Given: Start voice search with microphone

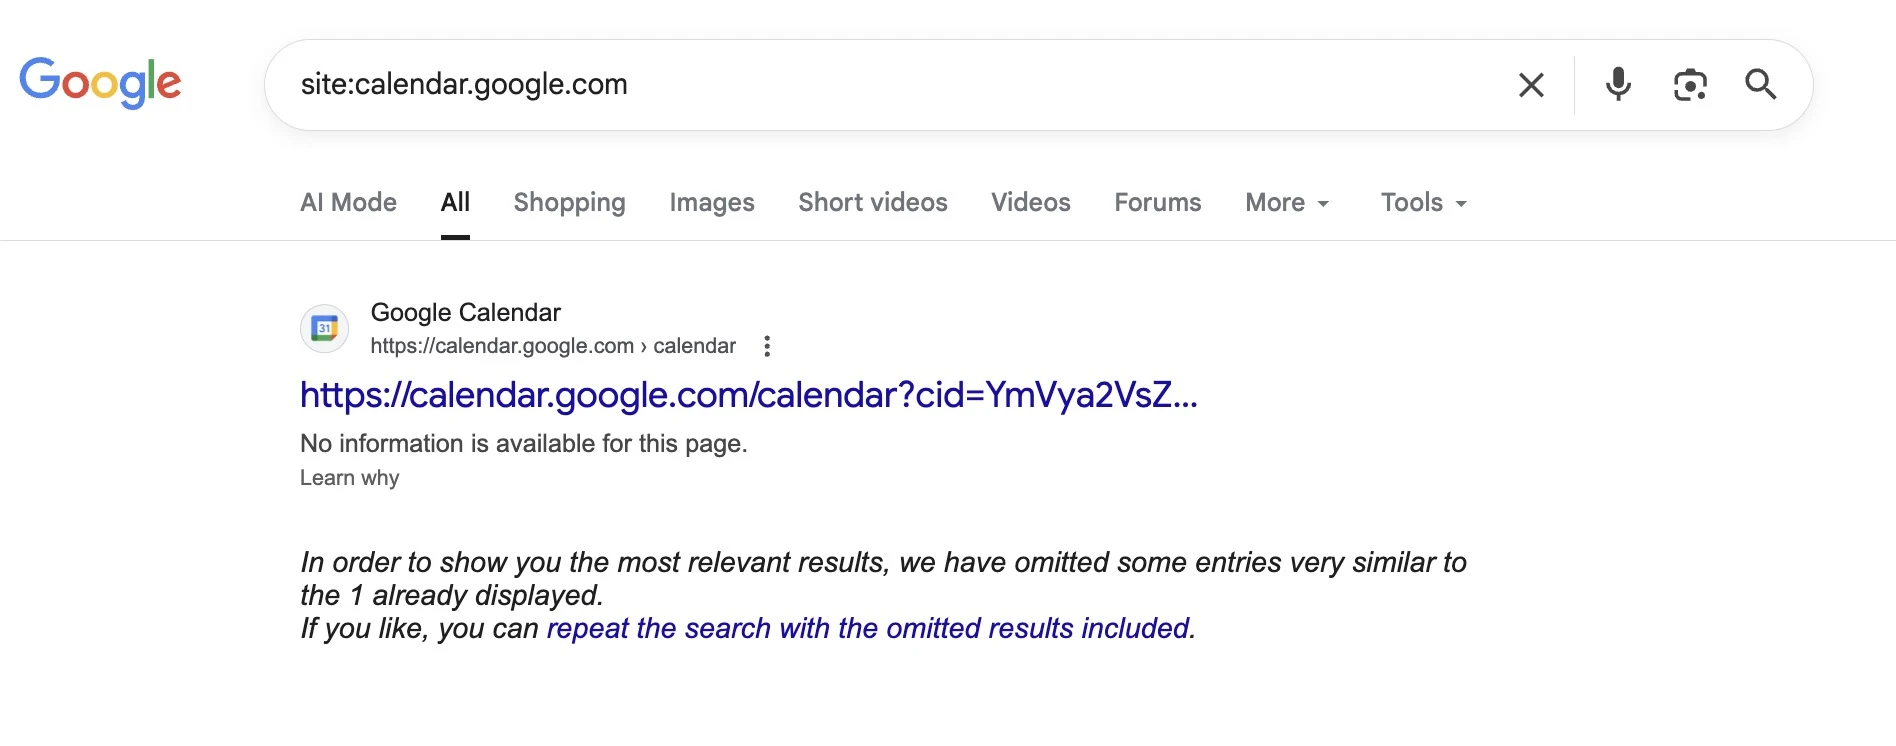Looking at the screenshot, I should click(x=1618, y=85).
